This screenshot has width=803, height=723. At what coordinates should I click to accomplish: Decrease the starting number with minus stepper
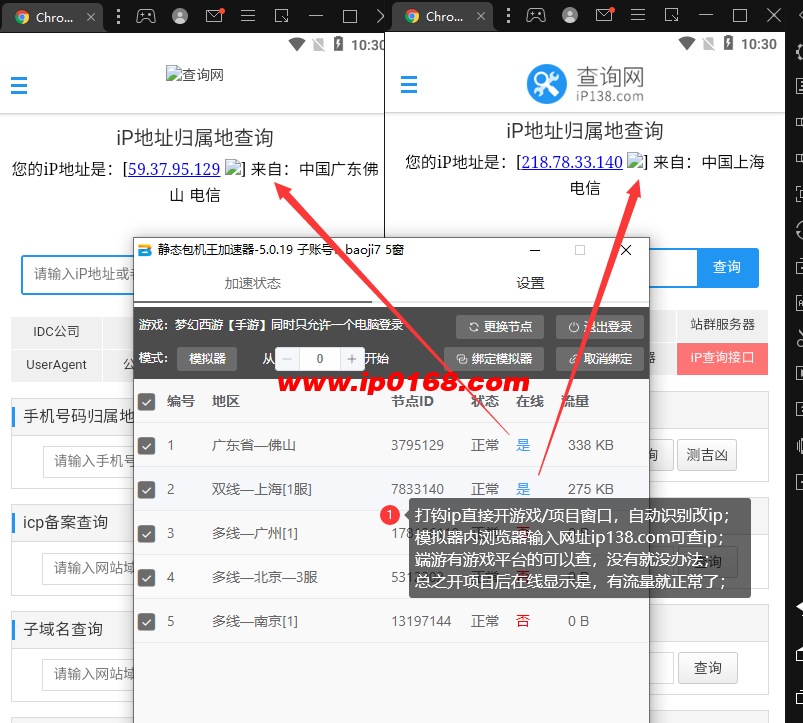tap(287, 359)
